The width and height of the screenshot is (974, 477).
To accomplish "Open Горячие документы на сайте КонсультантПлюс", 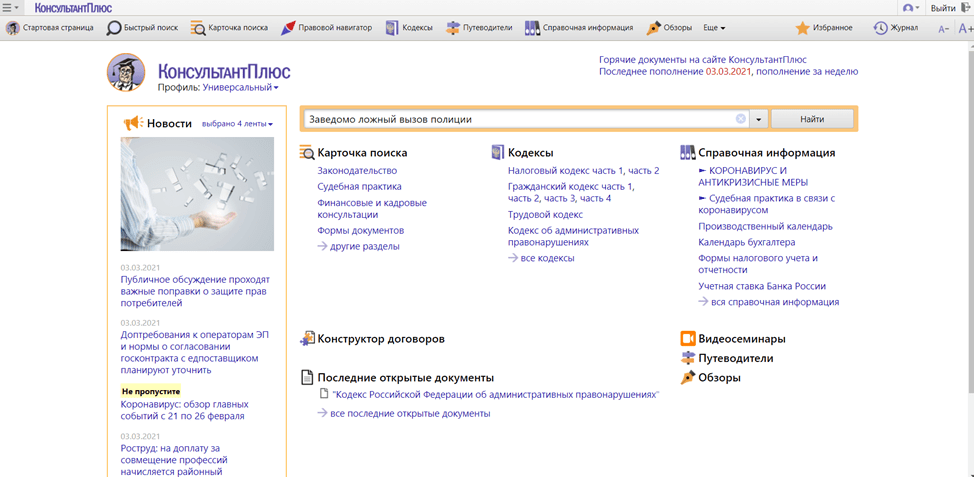I will tap(703, 60).
